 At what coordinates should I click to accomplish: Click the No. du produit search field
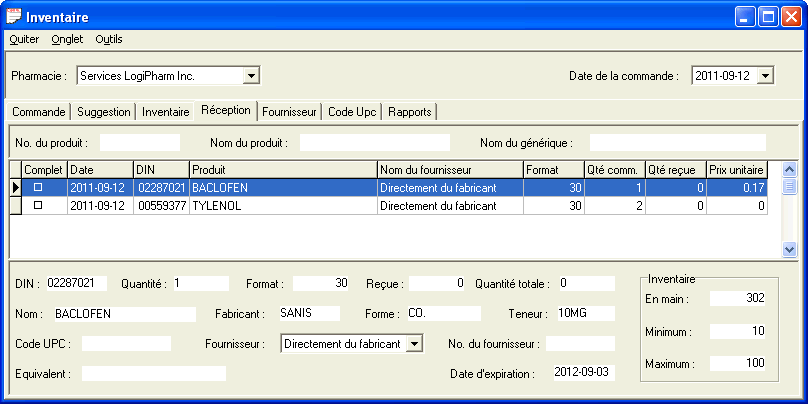coord(139,143)
